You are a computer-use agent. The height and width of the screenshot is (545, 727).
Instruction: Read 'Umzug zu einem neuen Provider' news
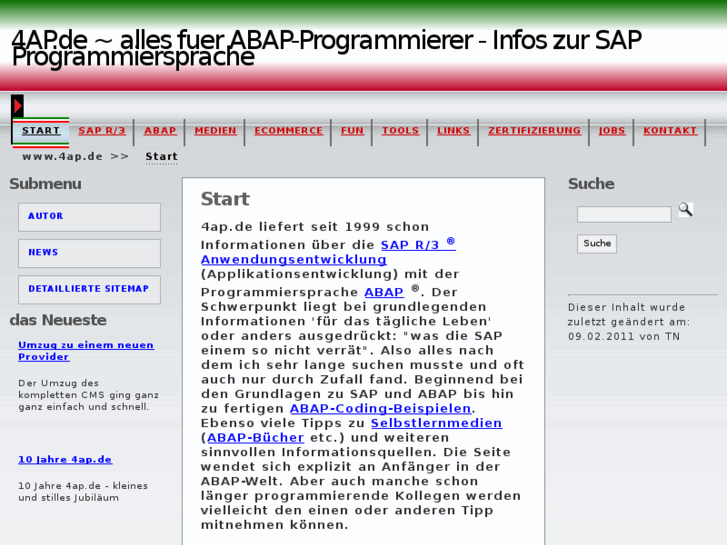[86, 351]
